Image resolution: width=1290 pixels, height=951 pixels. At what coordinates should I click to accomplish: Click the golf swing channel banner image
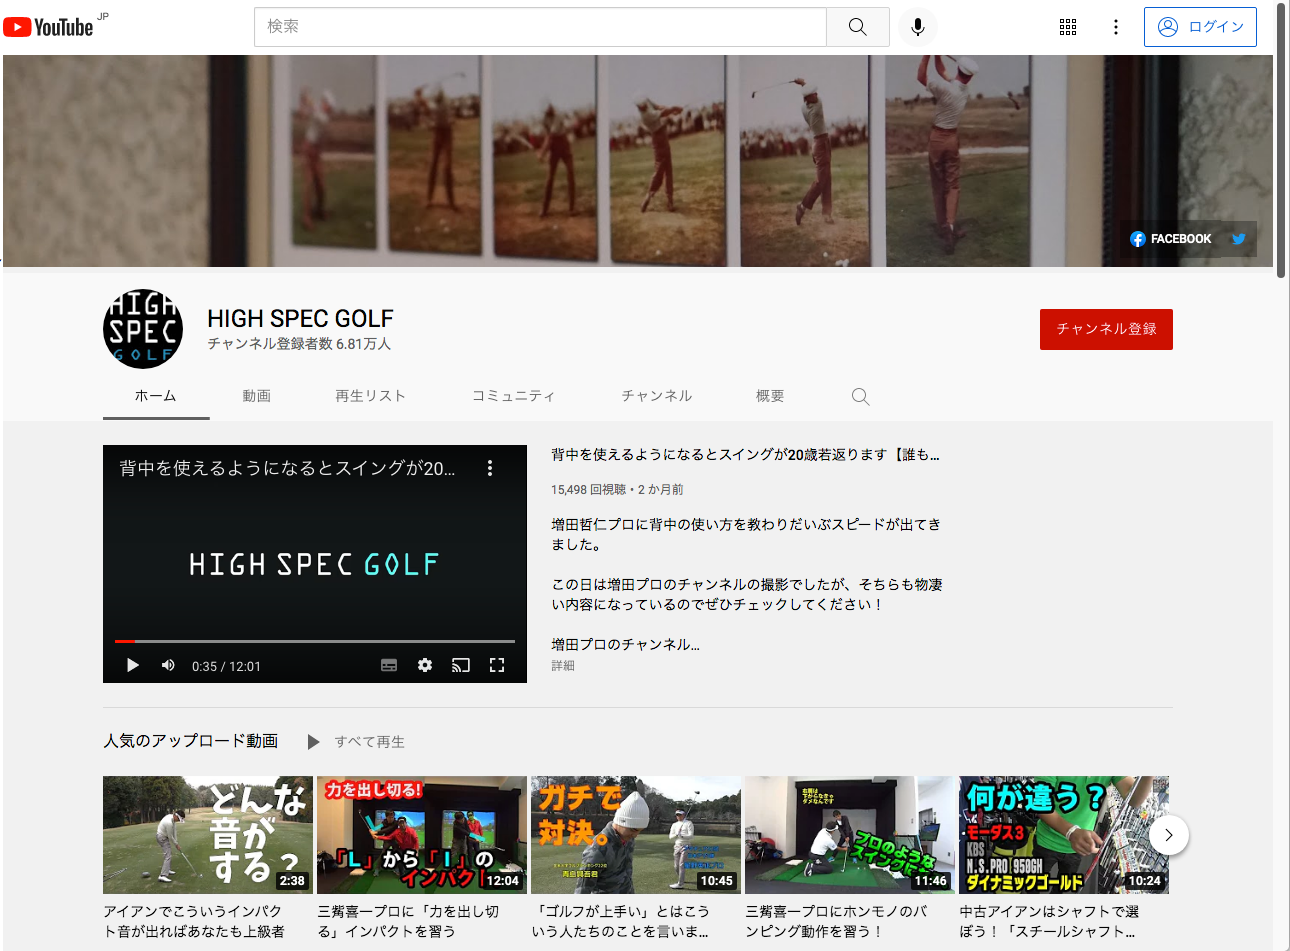(638, 161)
